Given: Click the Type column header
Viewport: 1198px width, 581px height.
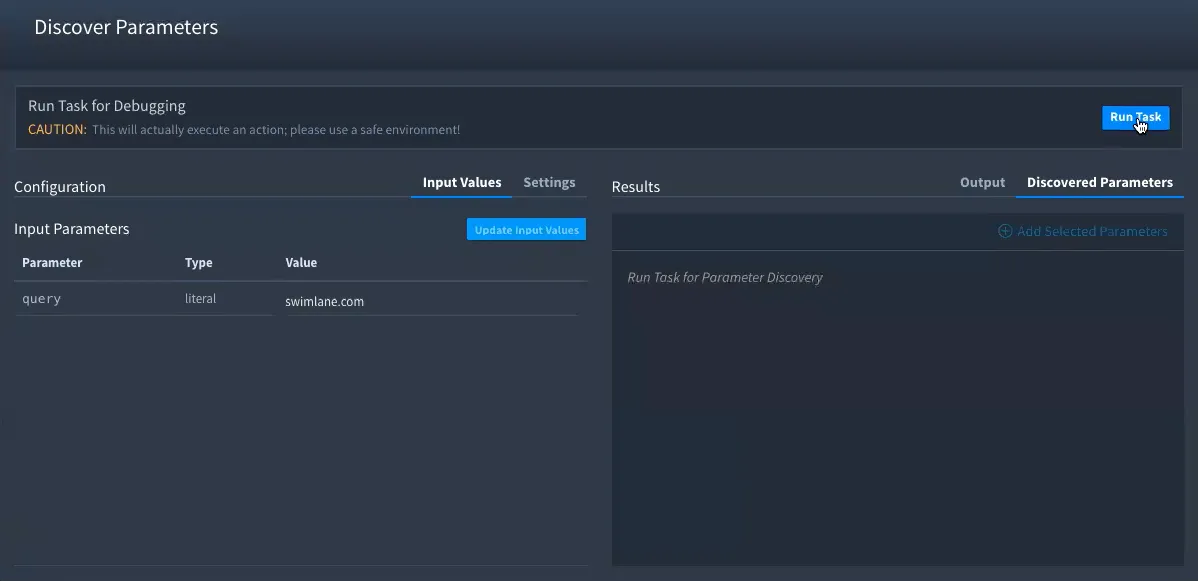Looking at the screenshot, I should tap(199, 262).
